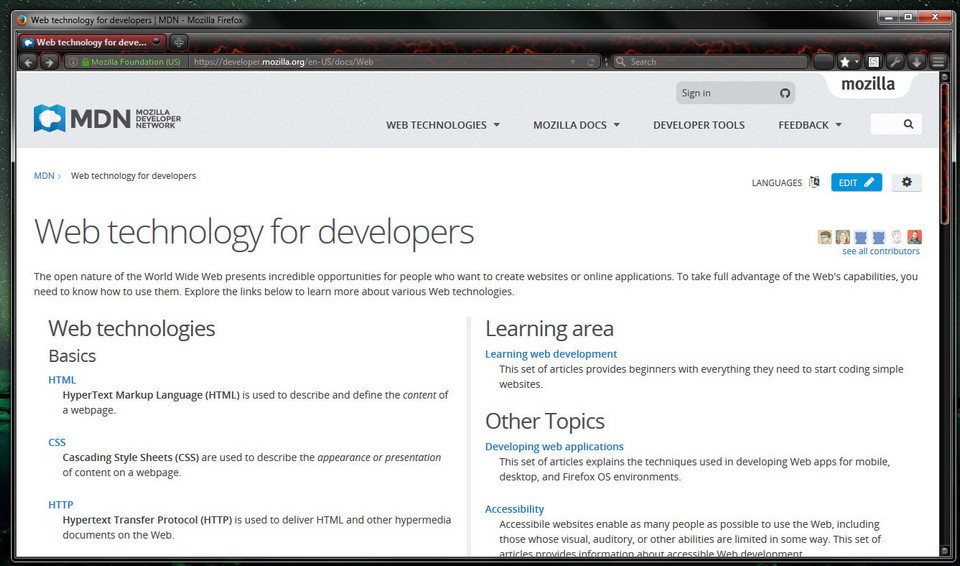The height and width of the screenshot is (566, 960).
Task: Click the pencil icon in Edit button
Action: tap(869, 182)
